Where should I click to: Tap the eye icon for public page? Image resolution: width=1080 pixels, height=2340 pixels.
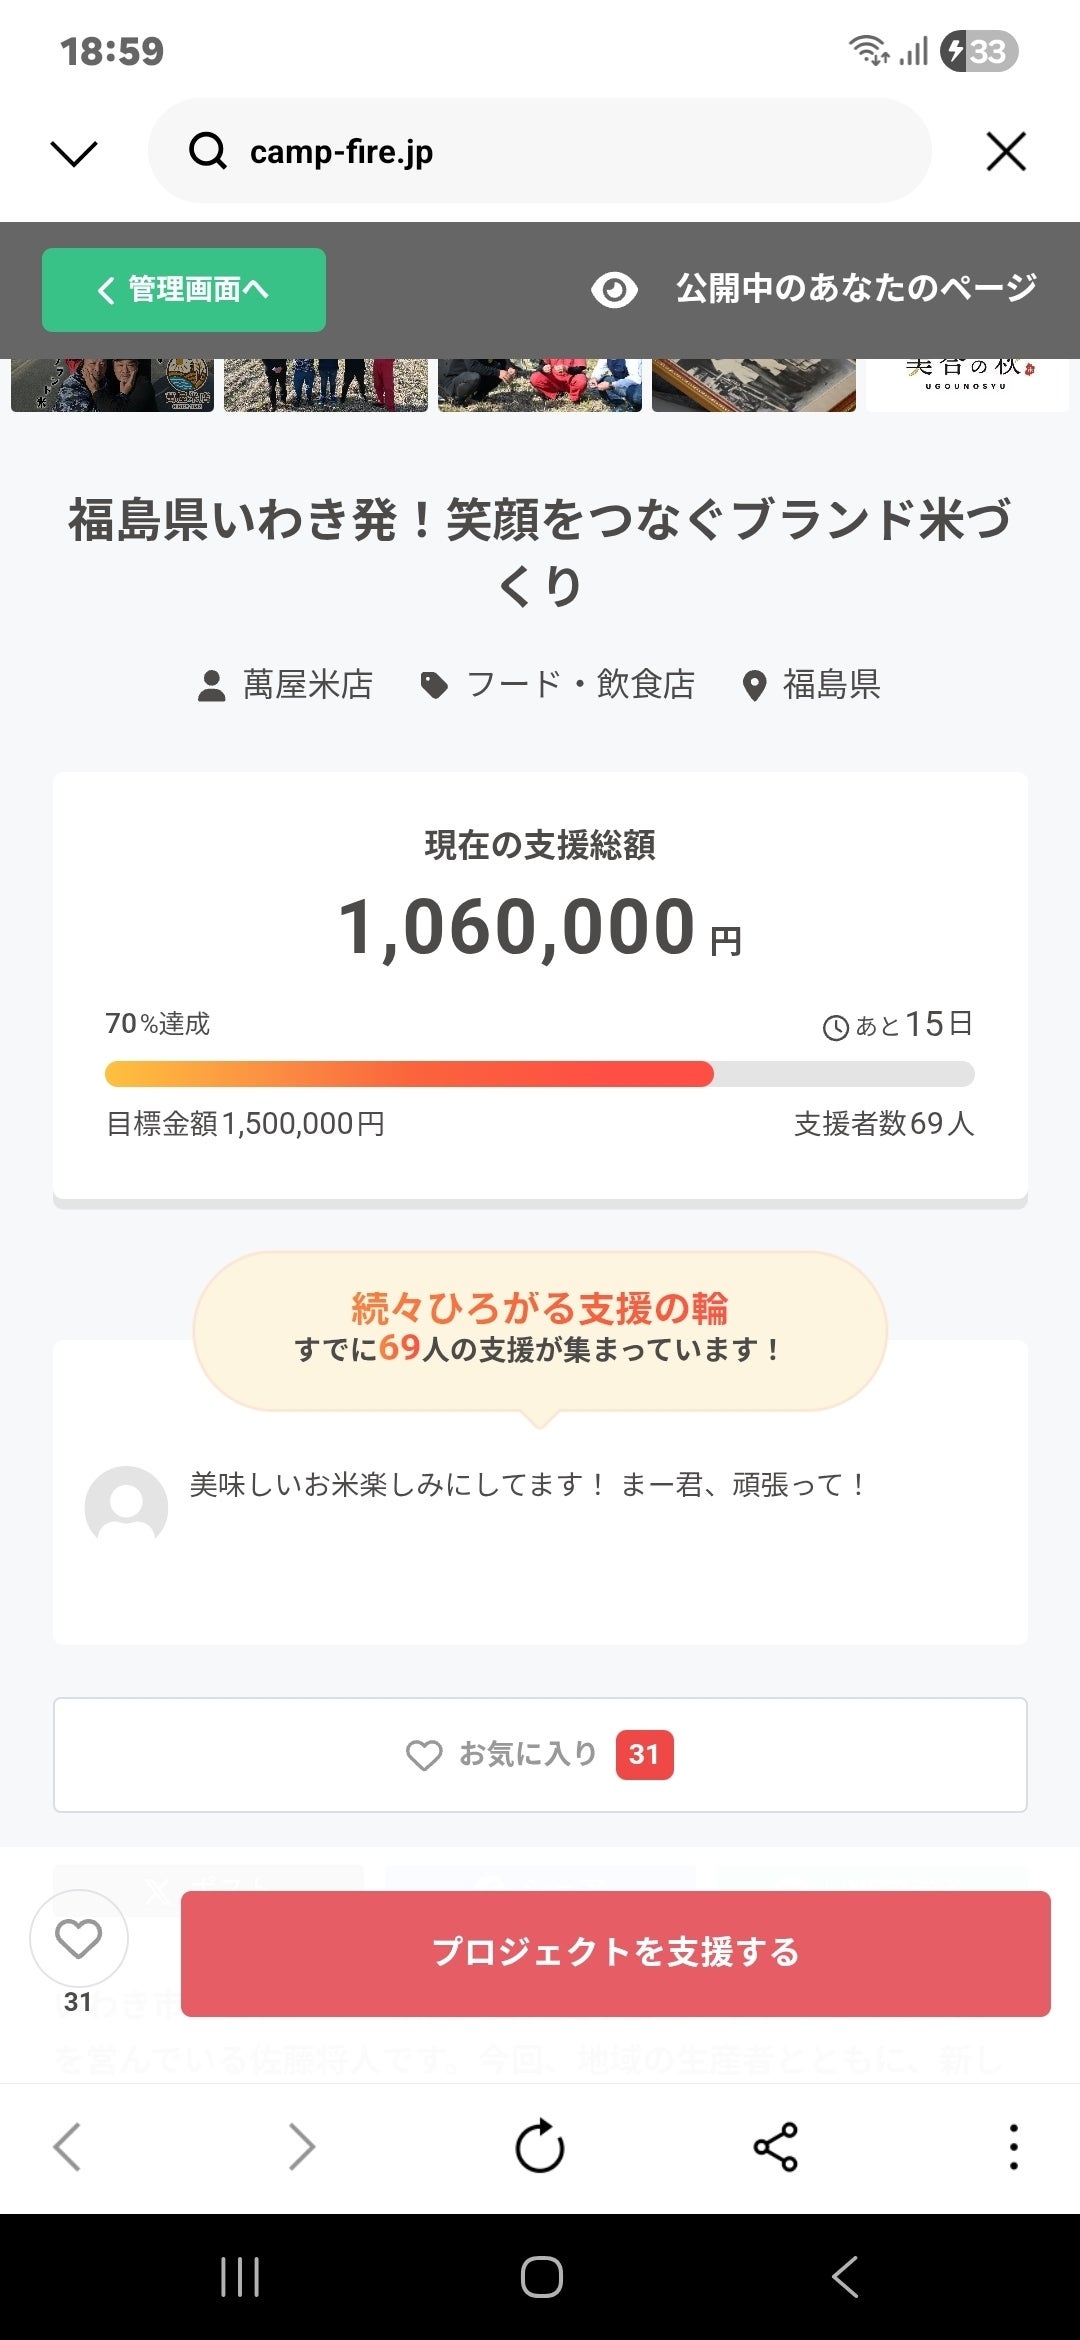[x=614, y=290]
